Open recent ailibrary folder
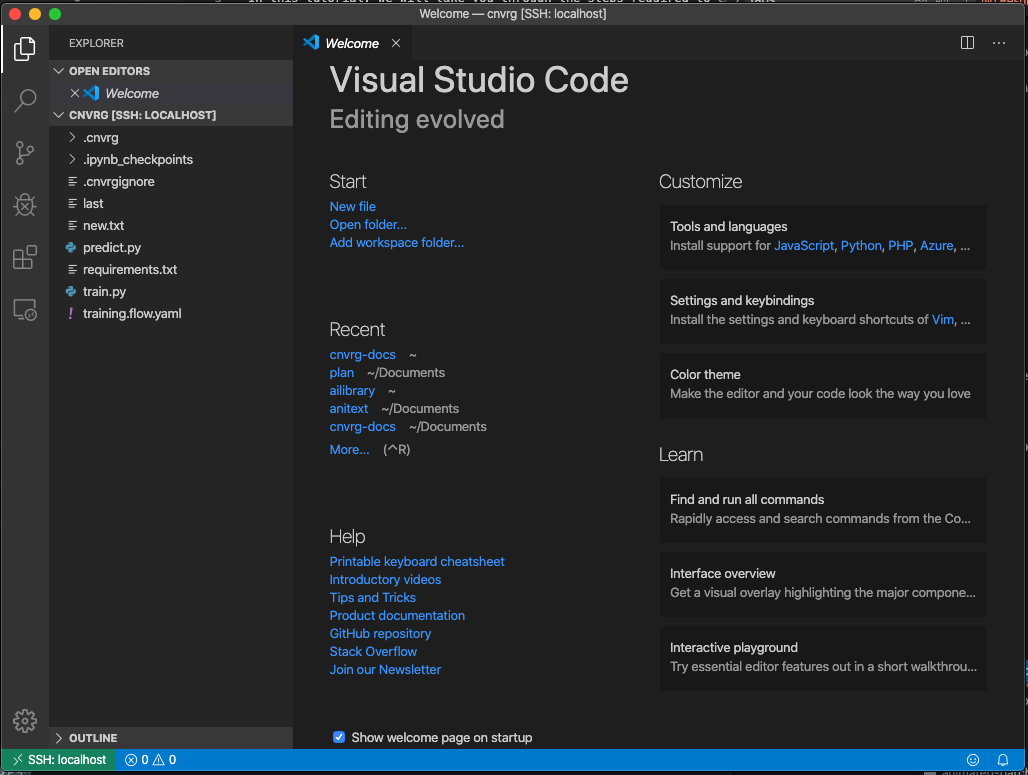This screenshot has width=1028, height=775. coord(352,391)
